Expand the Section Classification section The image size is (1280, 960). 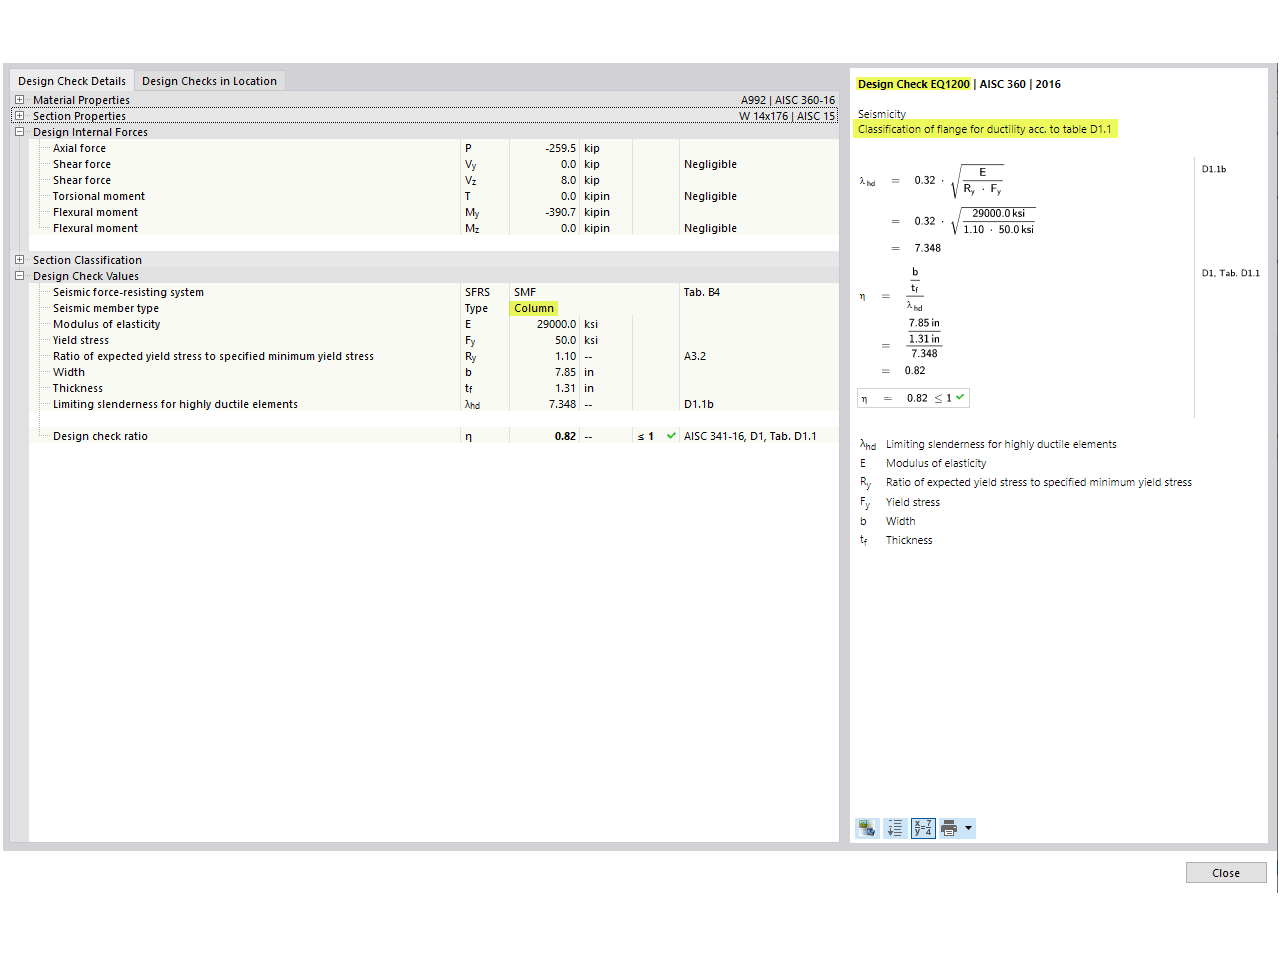pos(19,259)
